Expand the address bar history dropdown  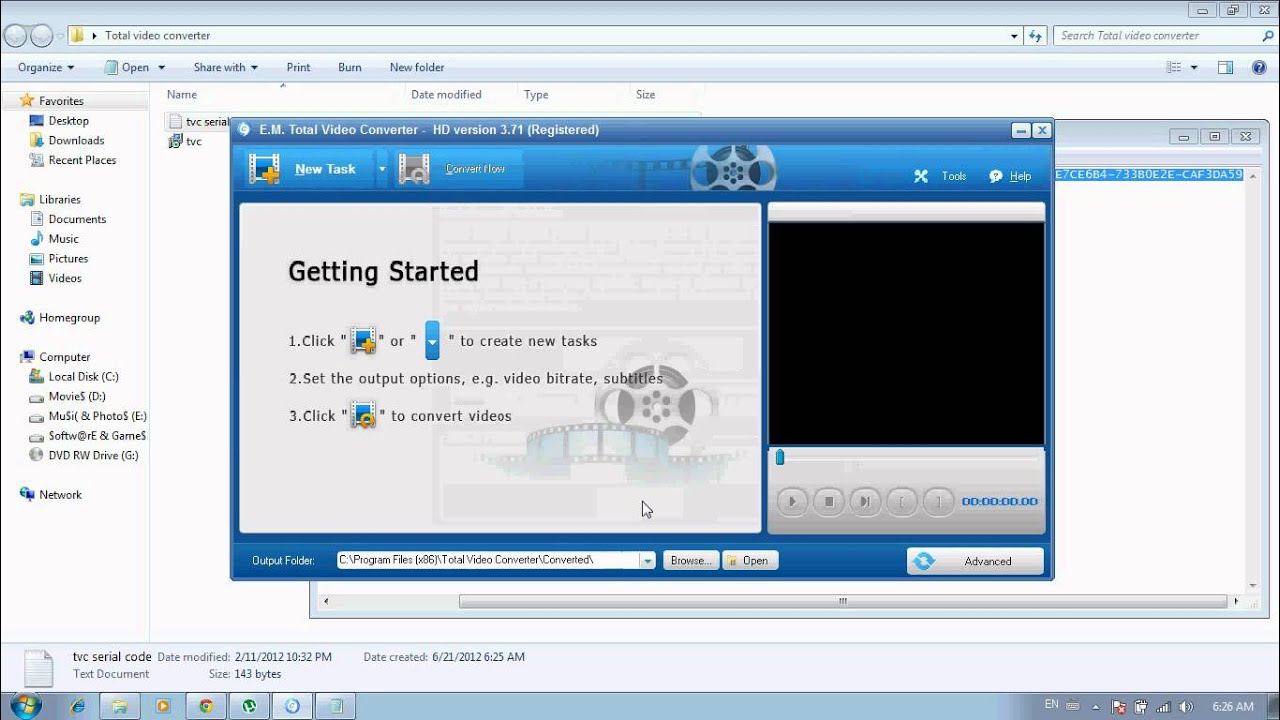1015,35
